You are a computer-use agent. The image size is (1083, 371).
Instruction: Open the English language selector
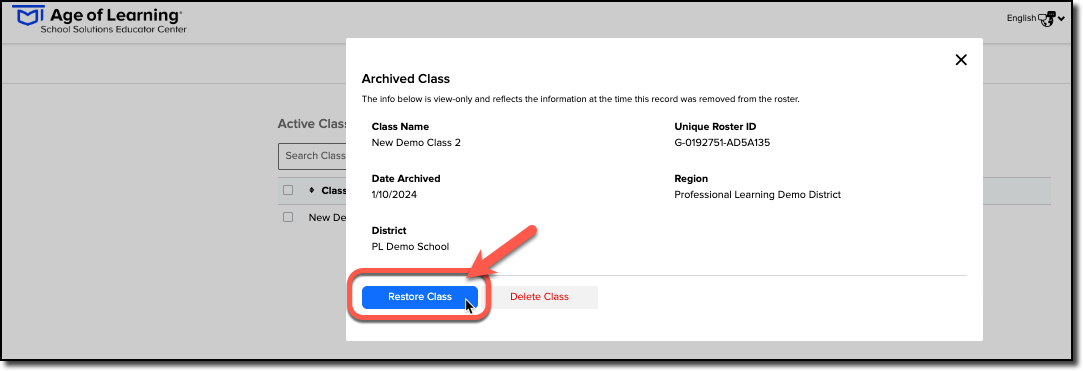pos(1021,19)
